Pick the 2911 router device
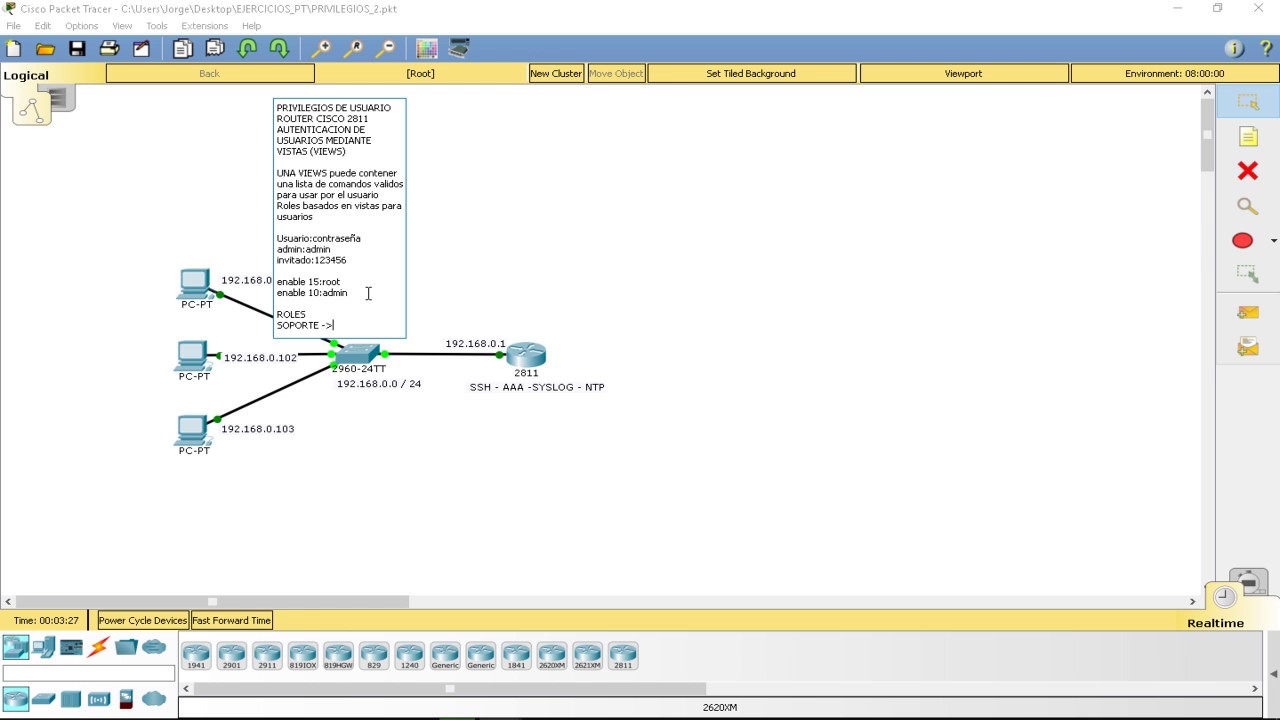 pyautogui.click(x=267, y=656)
